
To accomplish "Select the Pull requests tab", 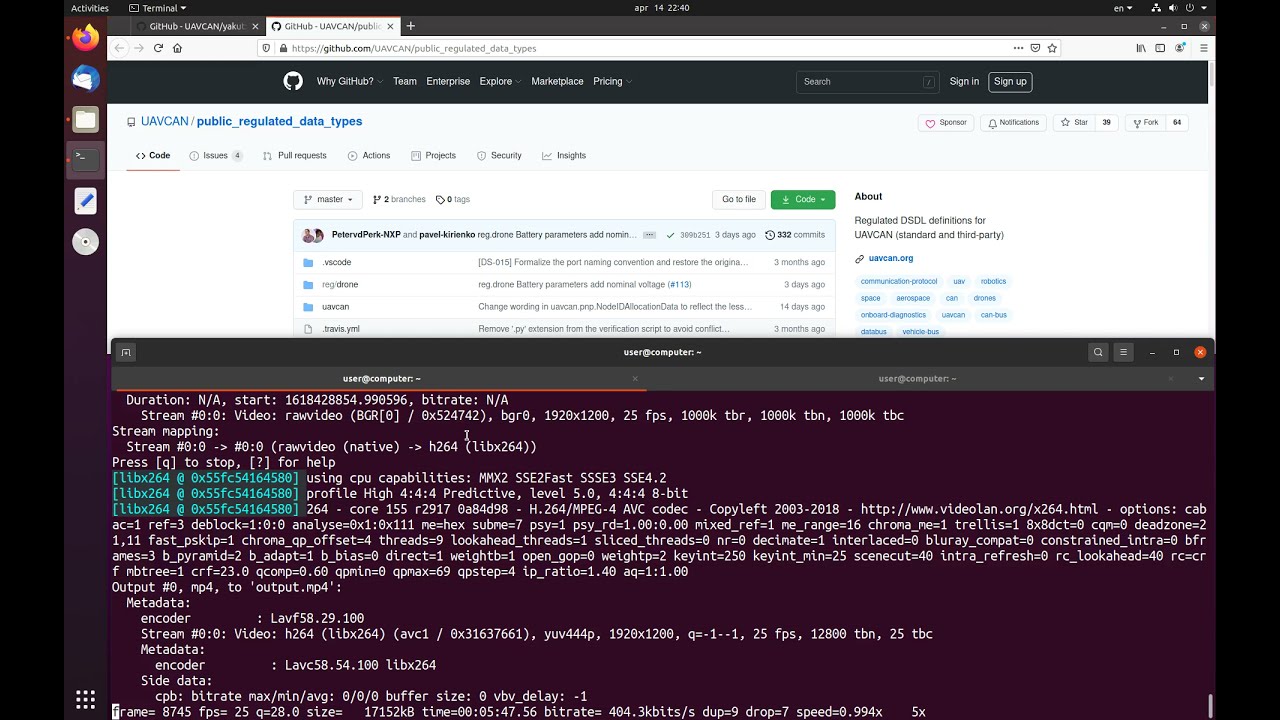I will (295, 156).
